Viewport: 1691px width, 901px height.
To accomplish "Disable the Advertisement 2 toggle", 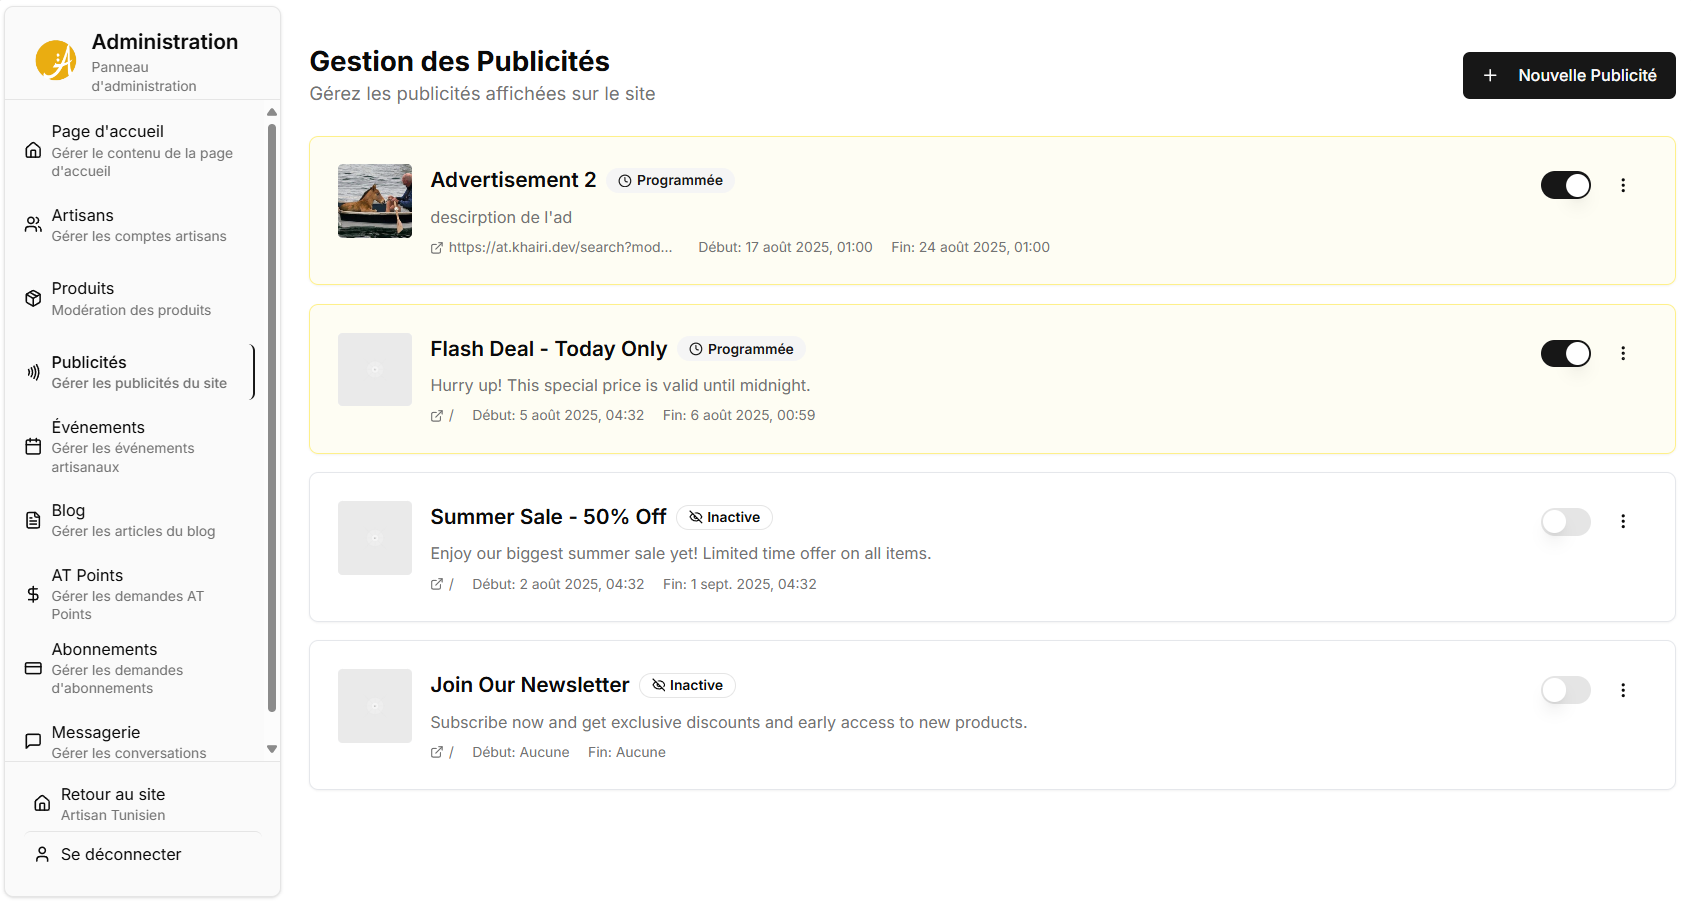I will tap(1565, 185).
